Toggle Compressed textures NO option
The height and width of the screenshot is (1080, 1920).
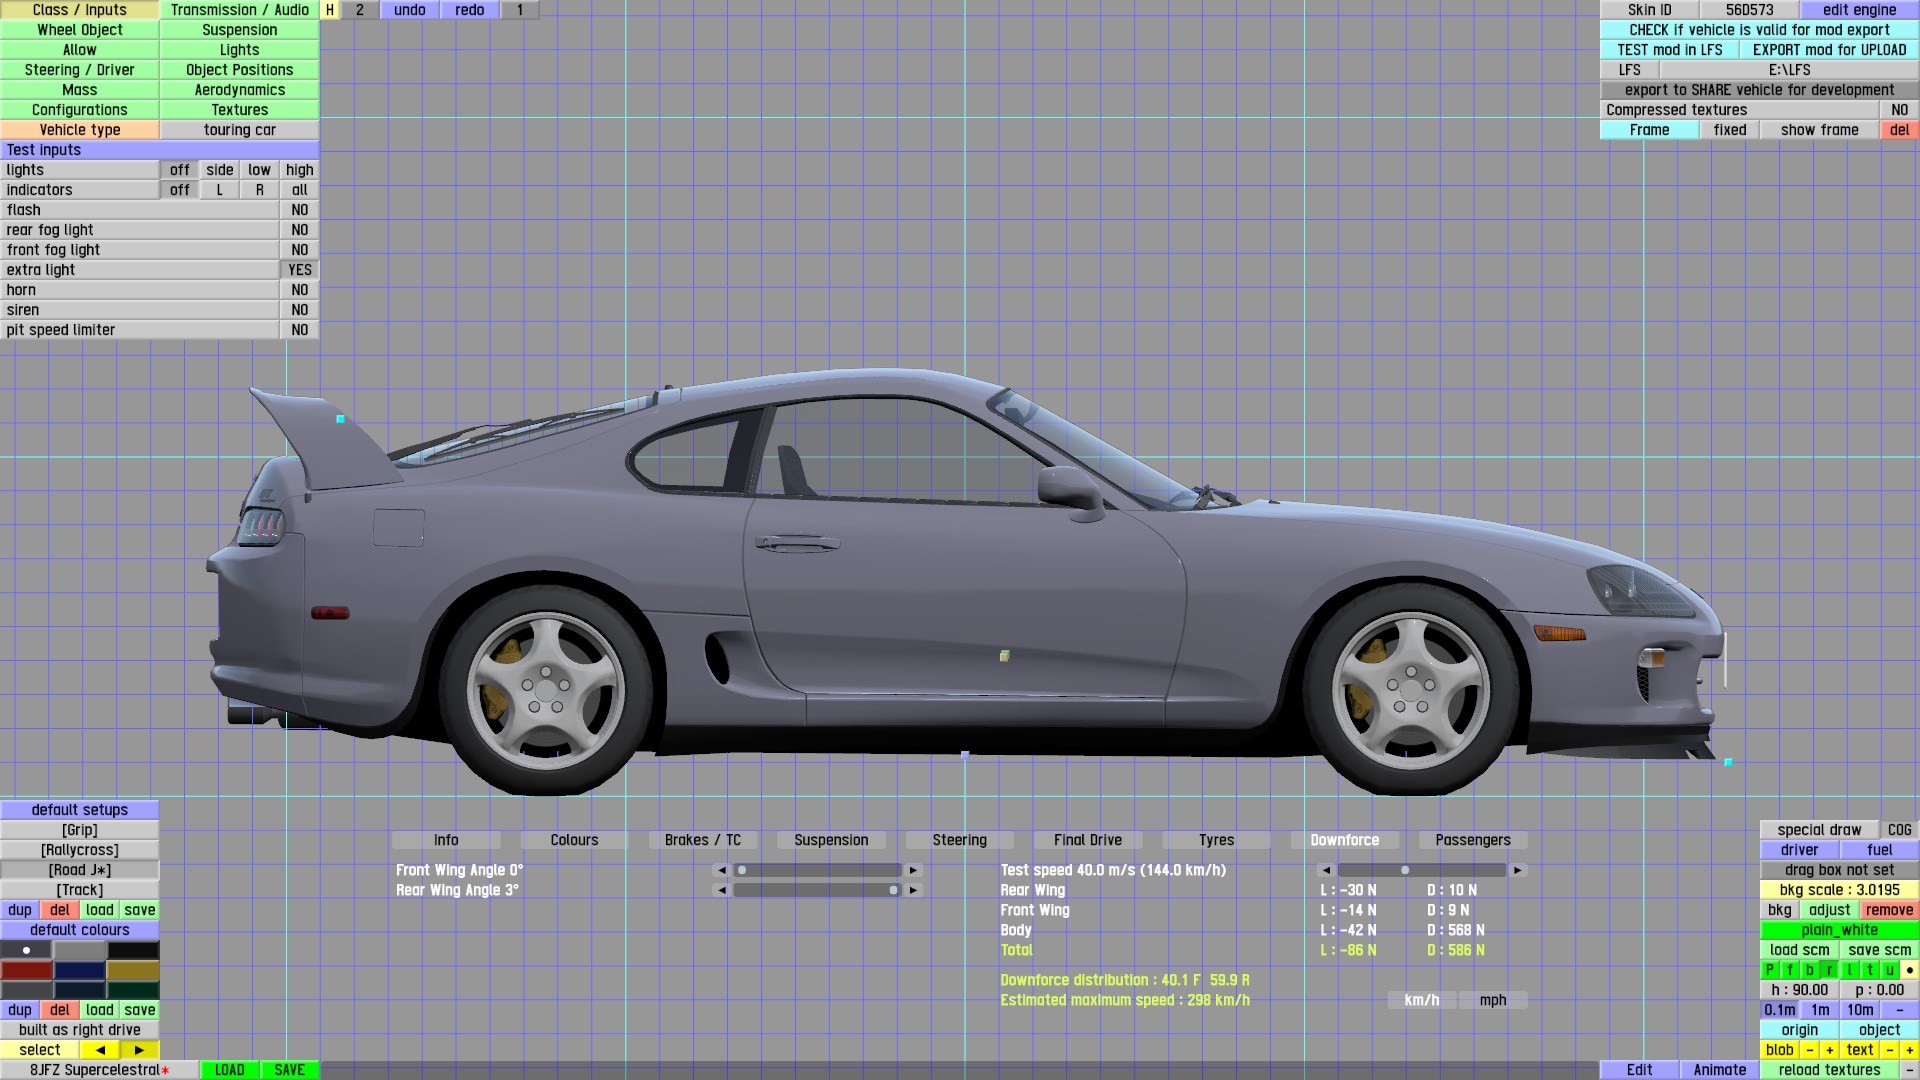click(x=1899, y=110)
